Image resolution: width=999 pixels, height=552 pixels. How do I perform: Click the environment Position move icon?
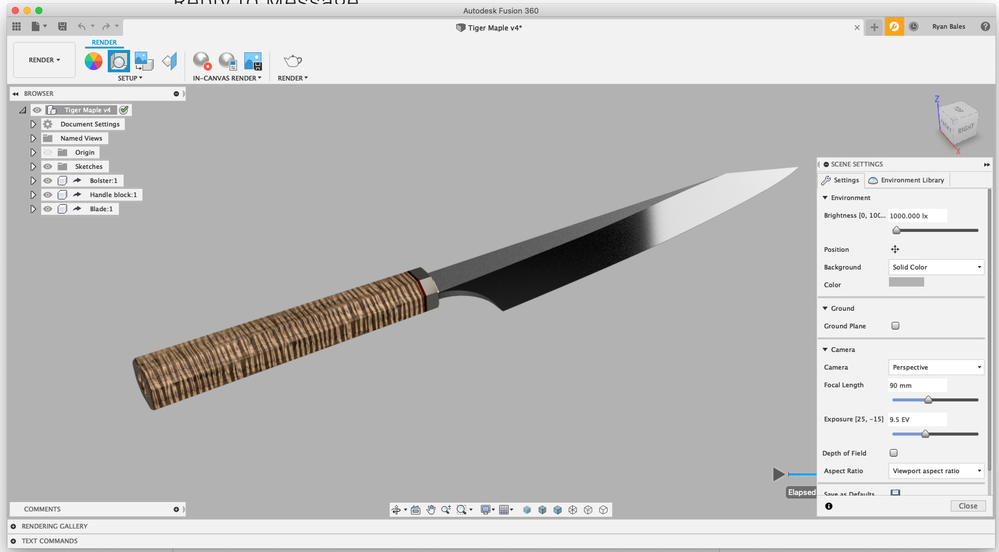point(895,249)
